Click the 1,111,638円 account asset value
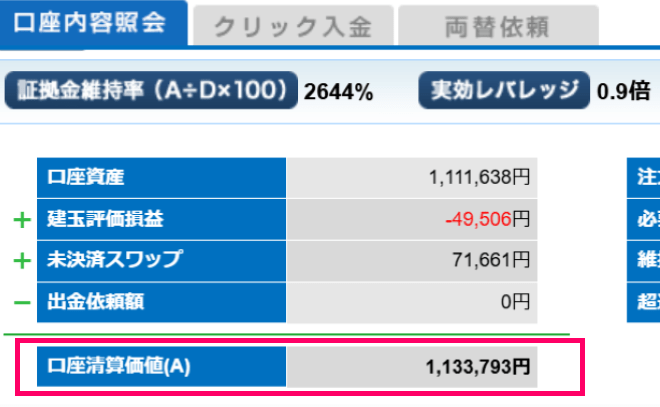 click(x=479, y=178)
